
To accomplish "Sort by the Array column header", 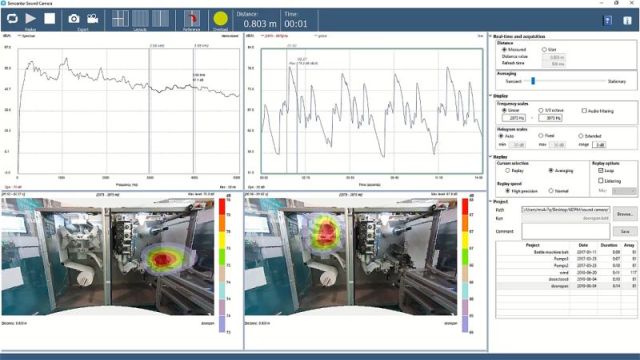I will pyautogui.click(x=629, y=245).
